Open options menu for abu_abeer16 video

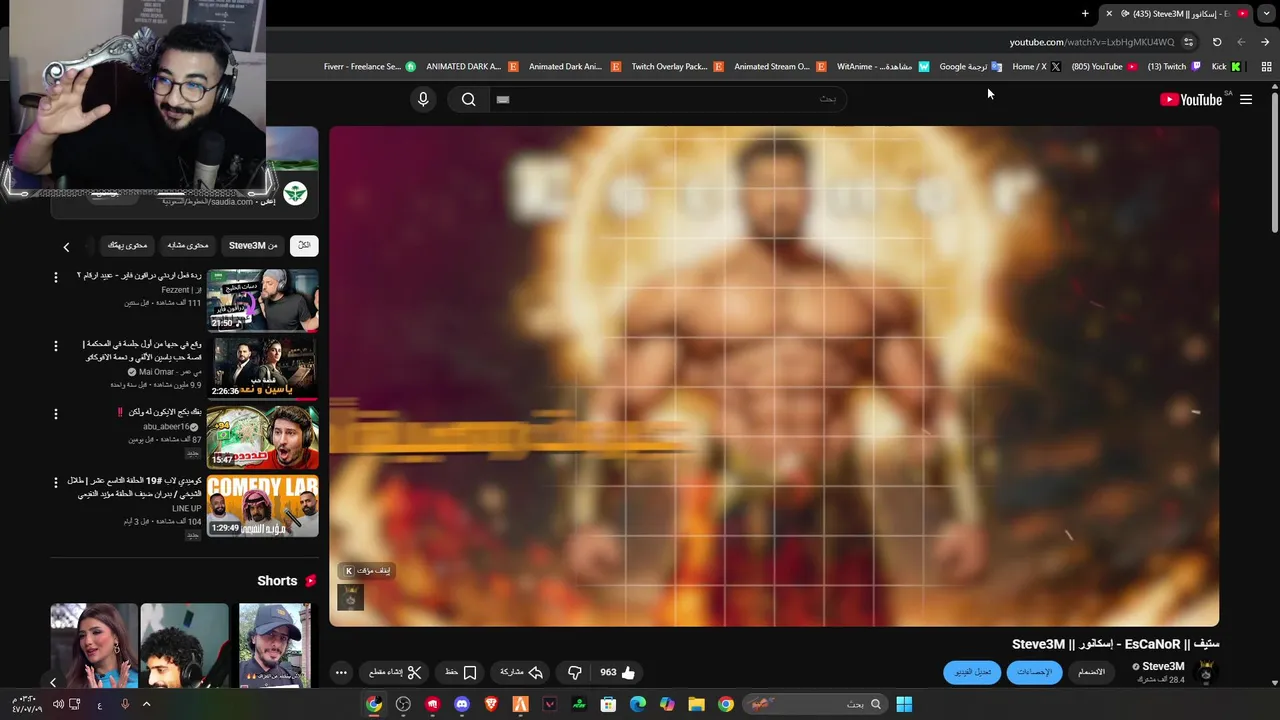click(x=56, y=413)
